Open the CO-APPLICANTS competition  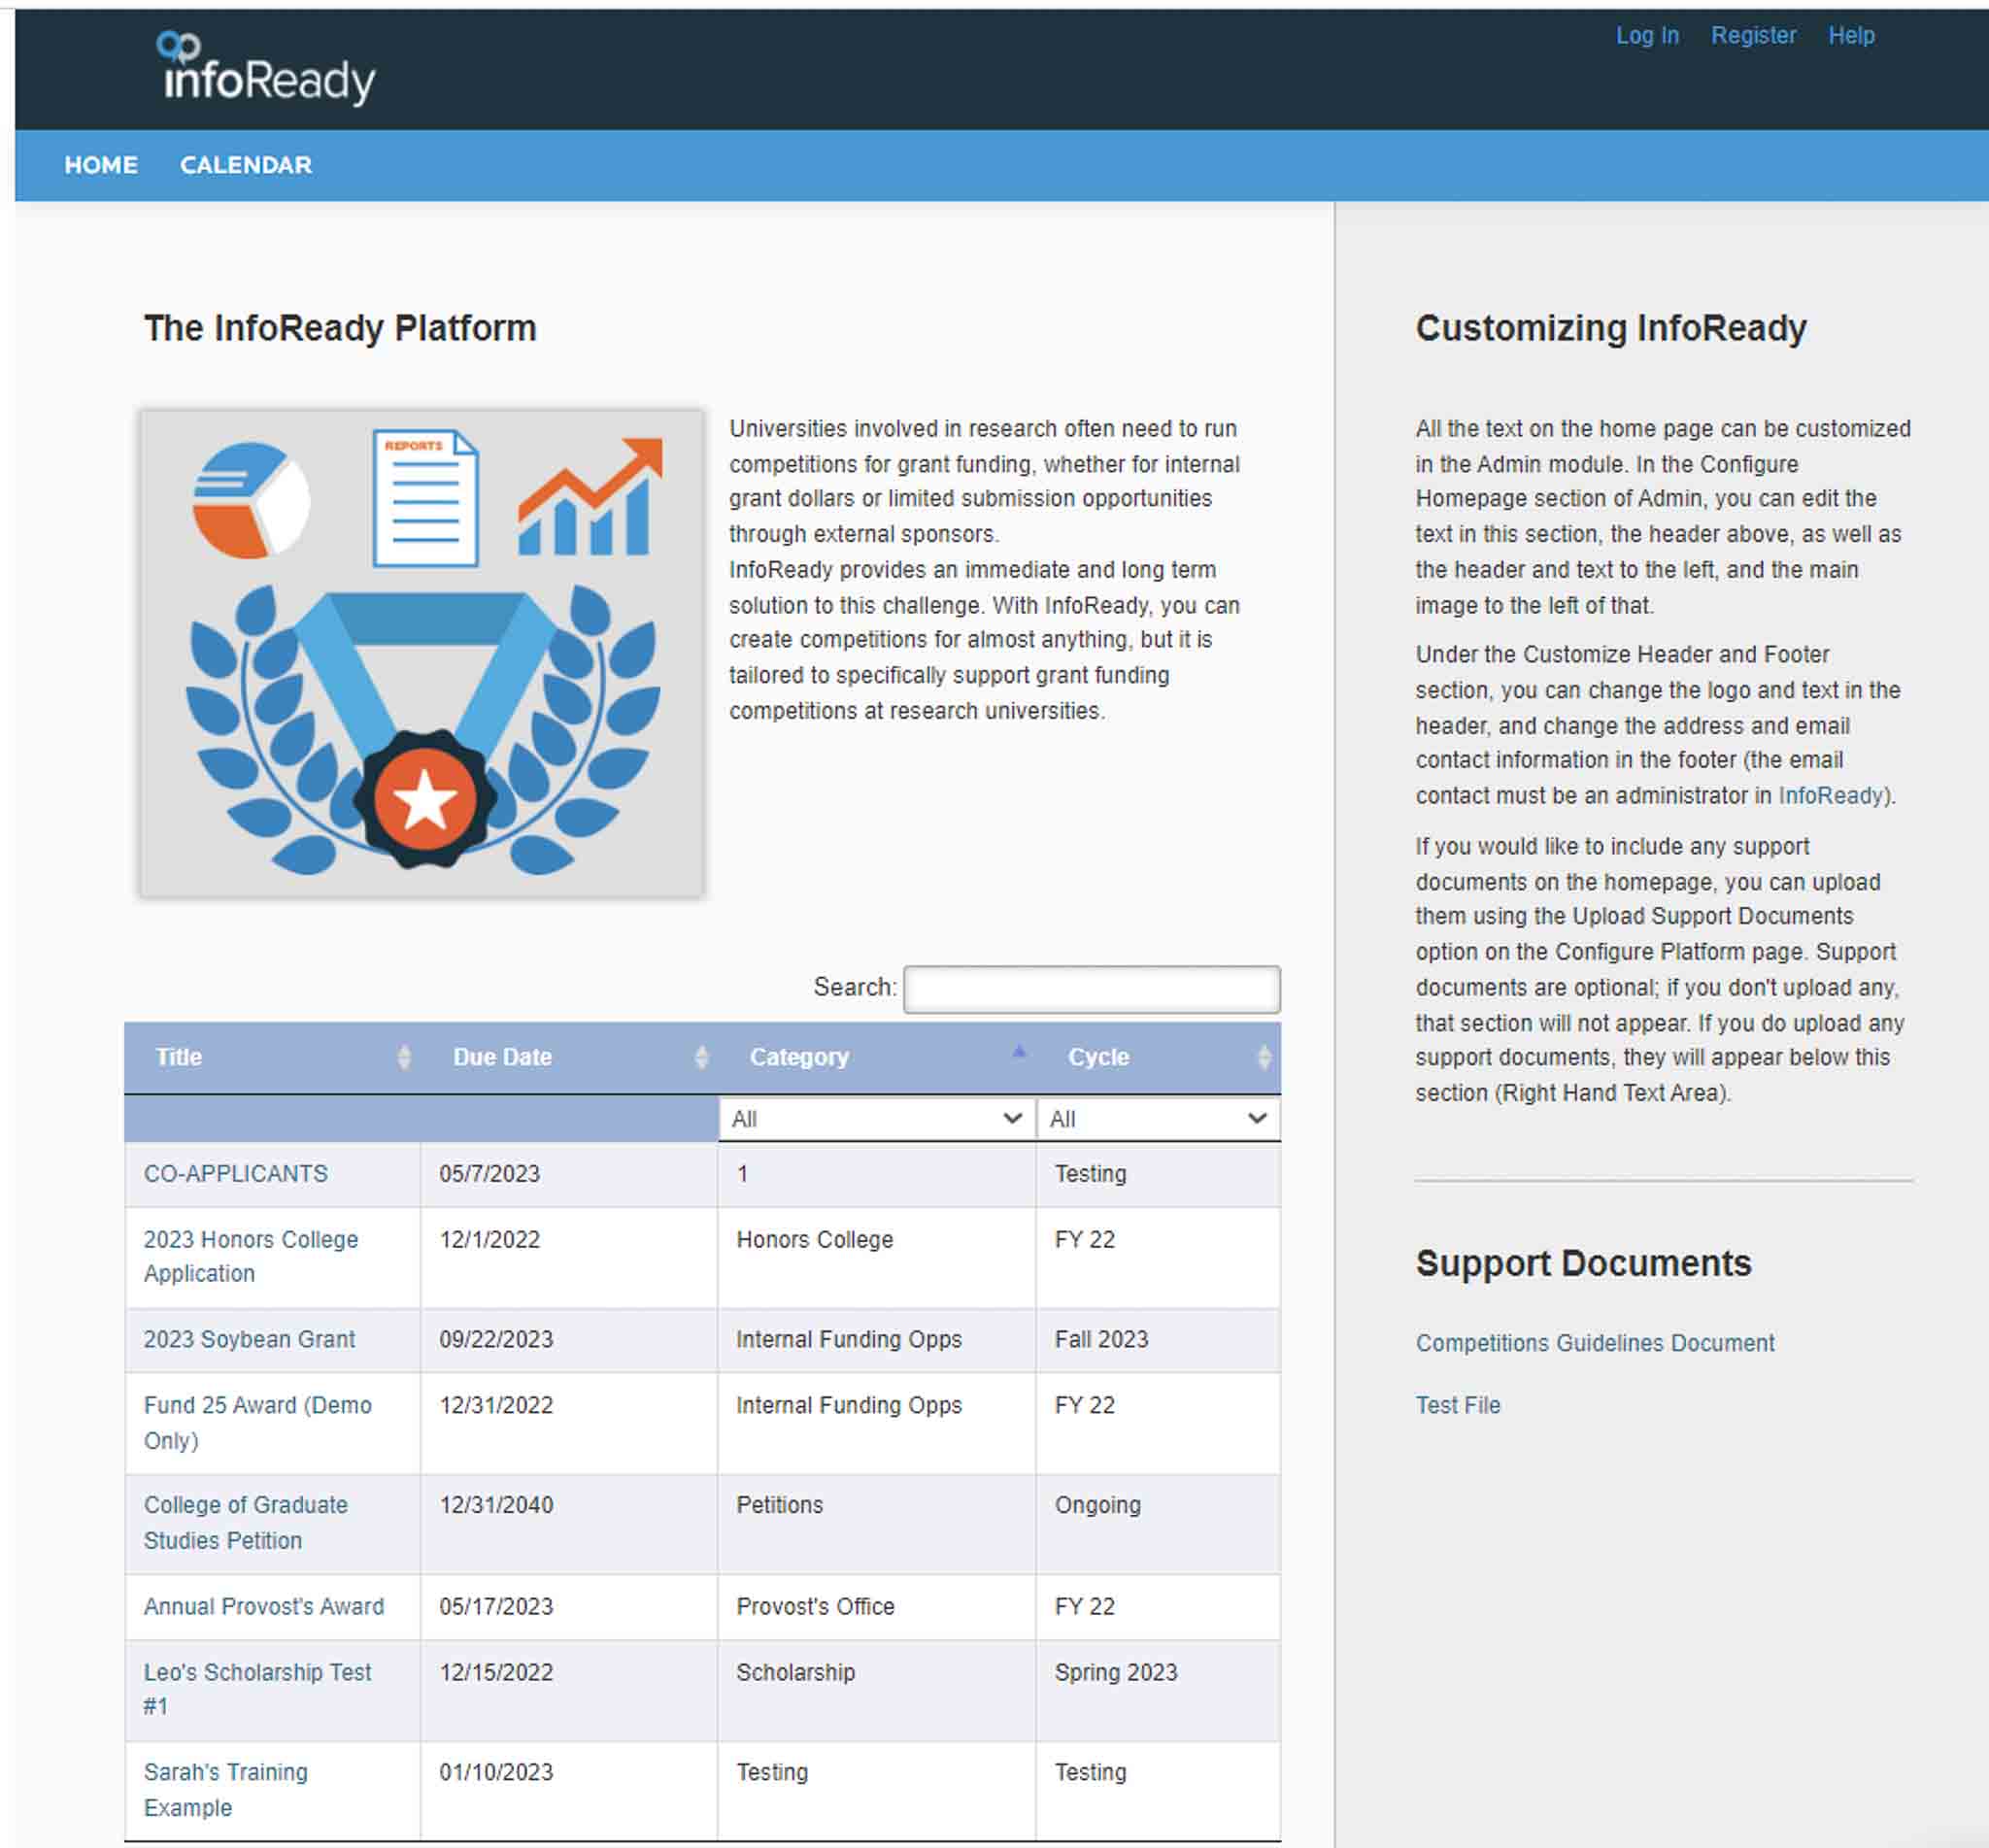click(x=236, y=1174)
